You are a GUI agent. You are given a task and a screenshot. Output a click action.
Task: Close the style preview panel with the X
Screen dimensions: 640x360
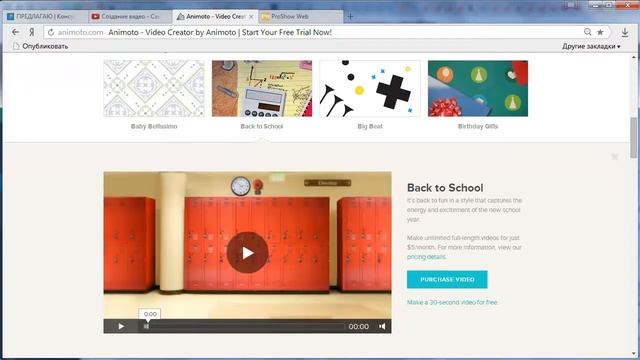pyautogui.click(x=615, y=157)
